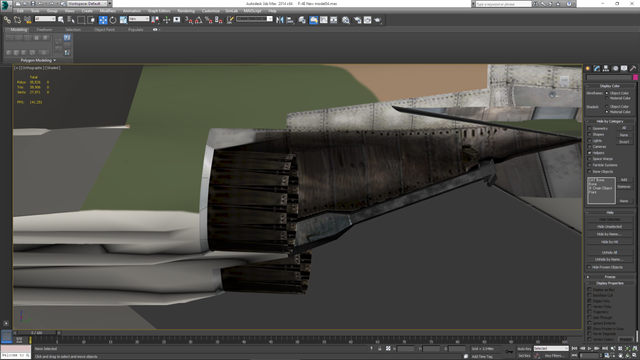Open the MAXScript menu
Viewport: 640px width, 360px height.
[252, 11]
